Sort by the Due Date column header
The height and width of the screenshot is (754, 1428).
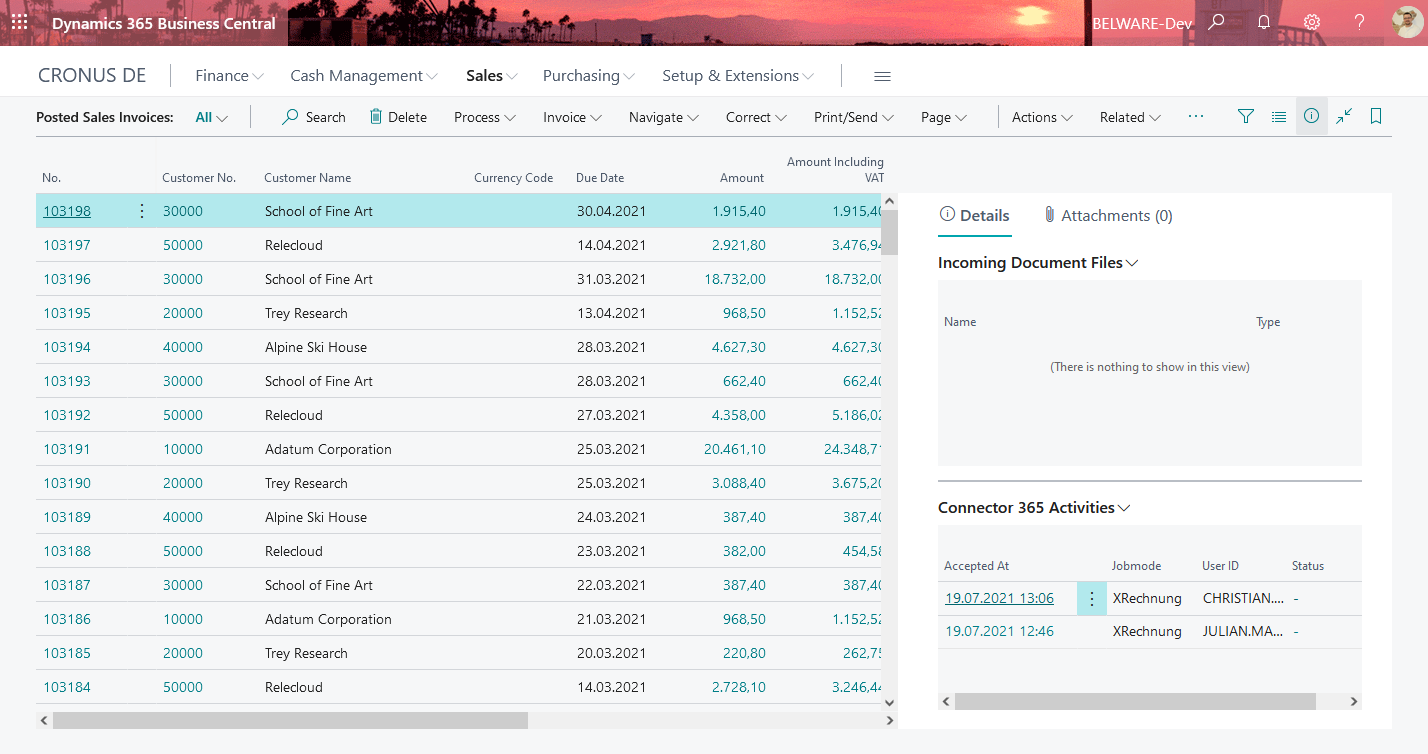(x=600, y=178)
